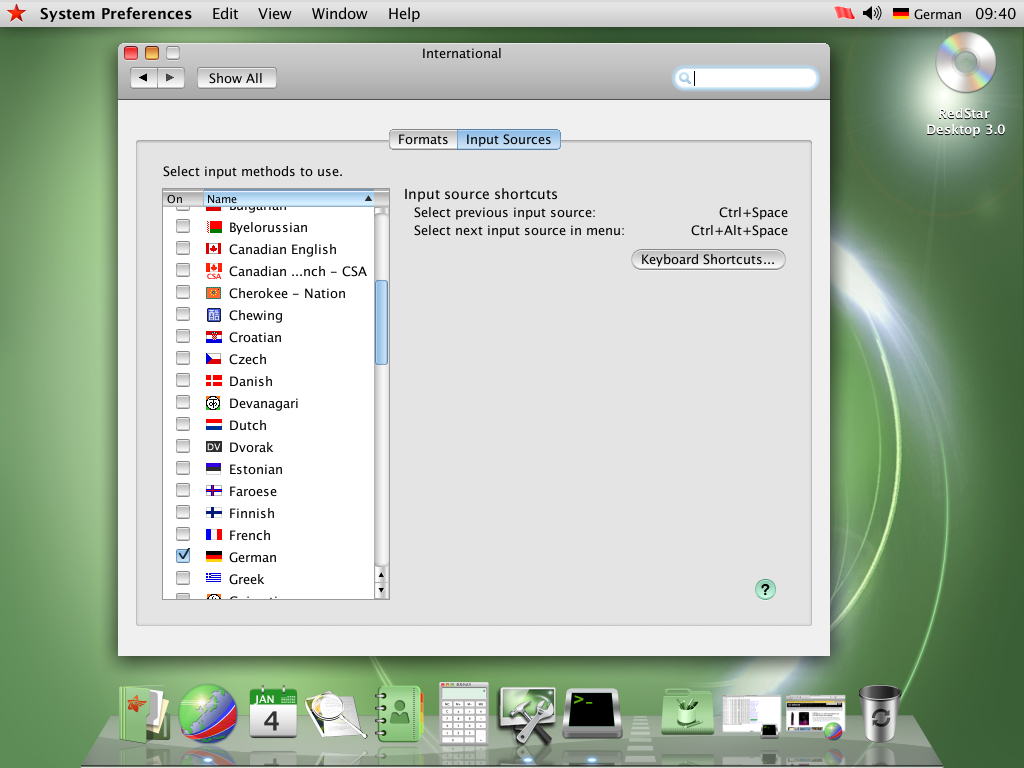Enable the Dvorak input method
Viewport: 1024px width, 768px height.
pyautogui.click(x=183, y=447)
